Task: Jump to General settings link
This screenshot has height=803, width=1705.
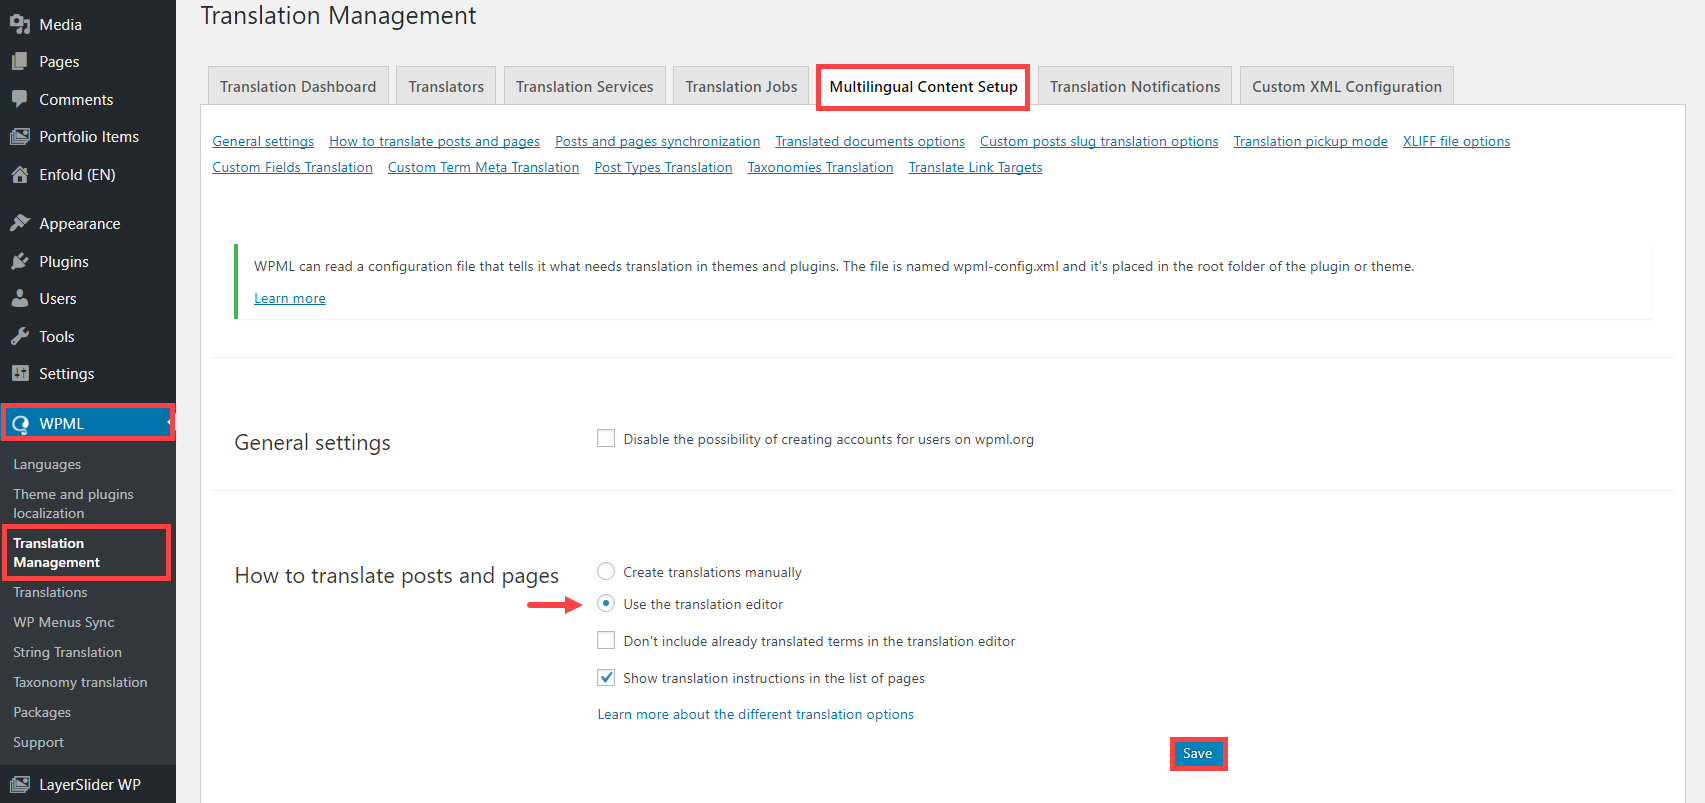Action: point(263,141)
